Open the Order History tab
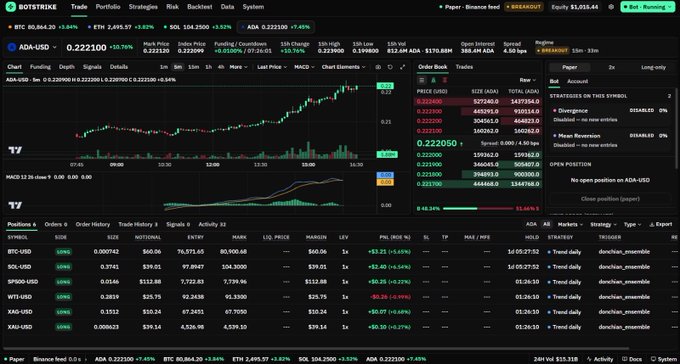680x364 pixels. point(92,224)
